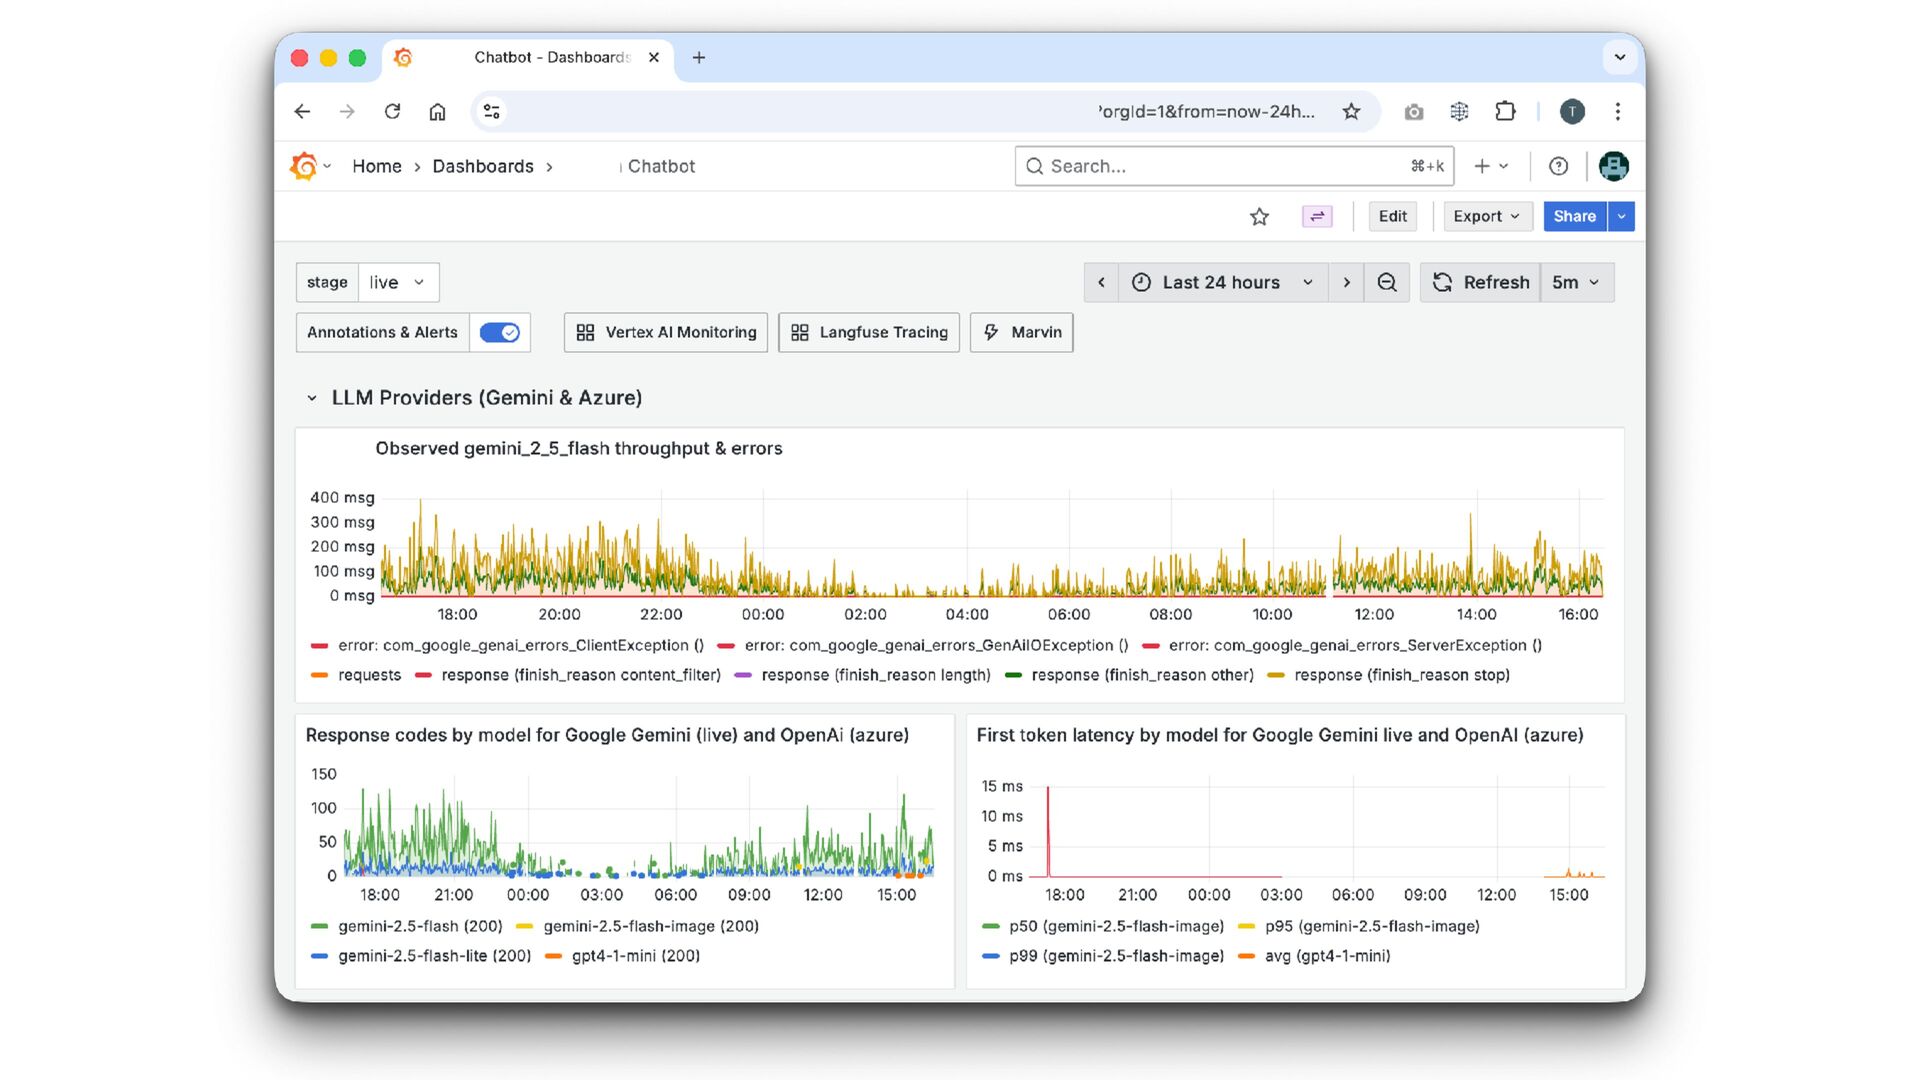The width and height of the screenshot is (1920, 1080).
Task: Shift time range forward arrow
Action: pyautogui.click(x=1346, y=282)
